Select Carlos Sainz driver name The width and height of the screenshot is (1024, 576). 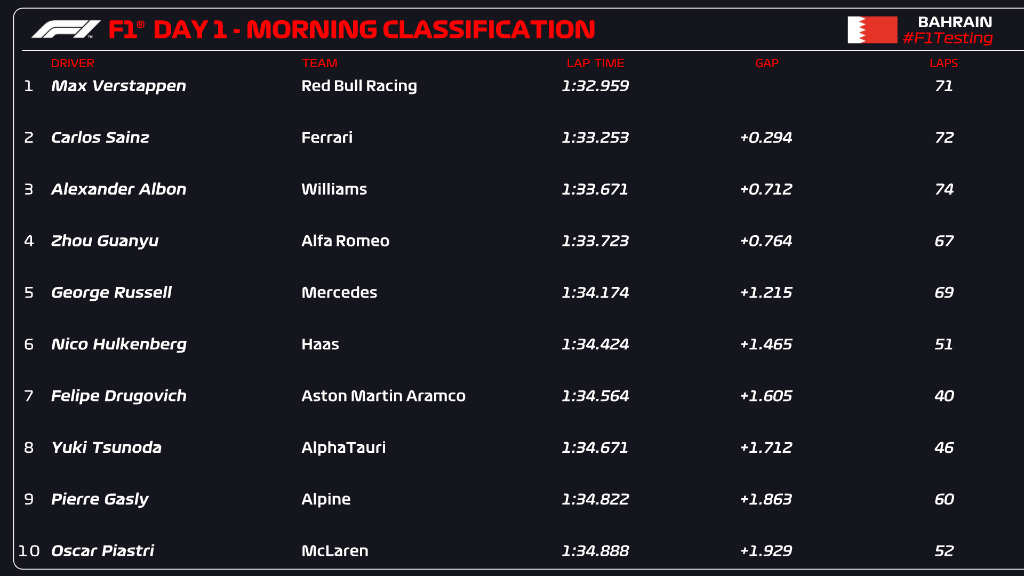click(100, 138)
